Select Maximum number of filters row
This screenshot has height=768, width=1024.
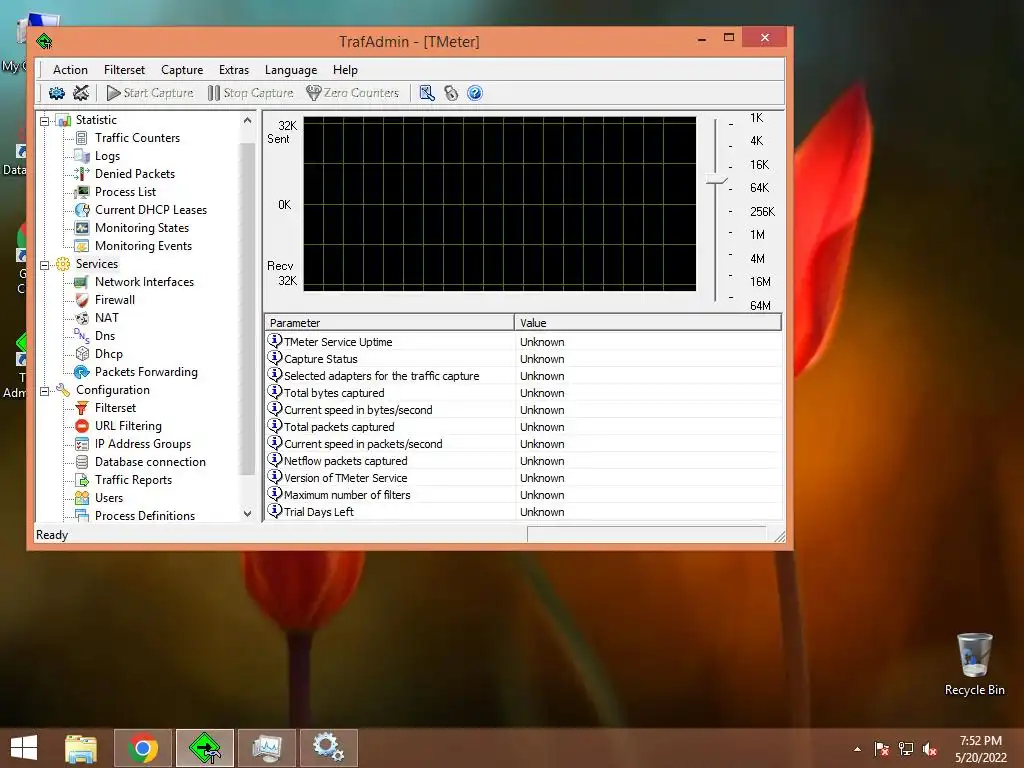pyautogui.click(x=523, y=494)
